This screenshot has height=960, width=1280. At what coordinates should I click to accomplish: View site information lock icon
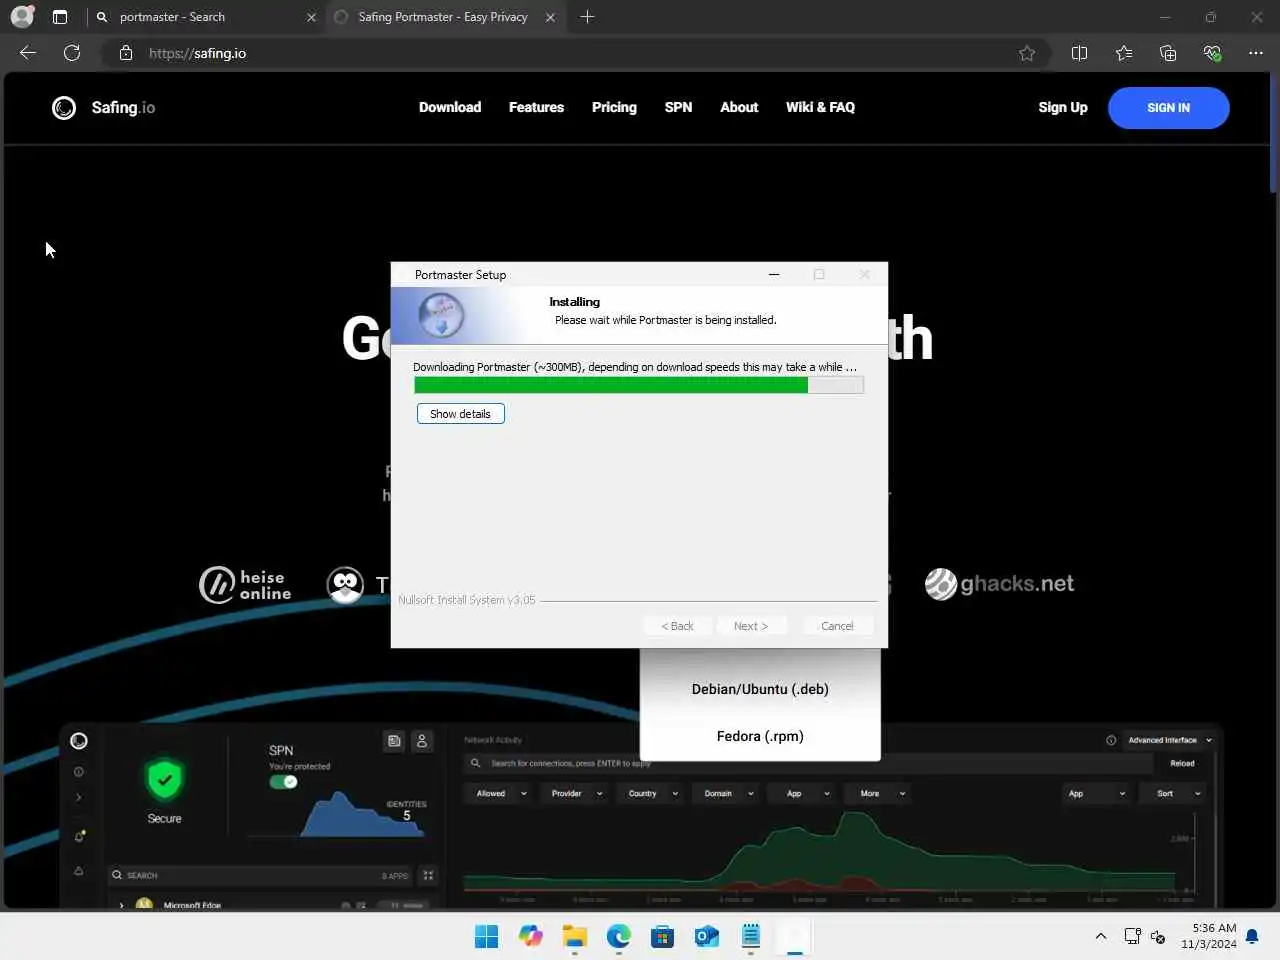[x=126, y=53]
